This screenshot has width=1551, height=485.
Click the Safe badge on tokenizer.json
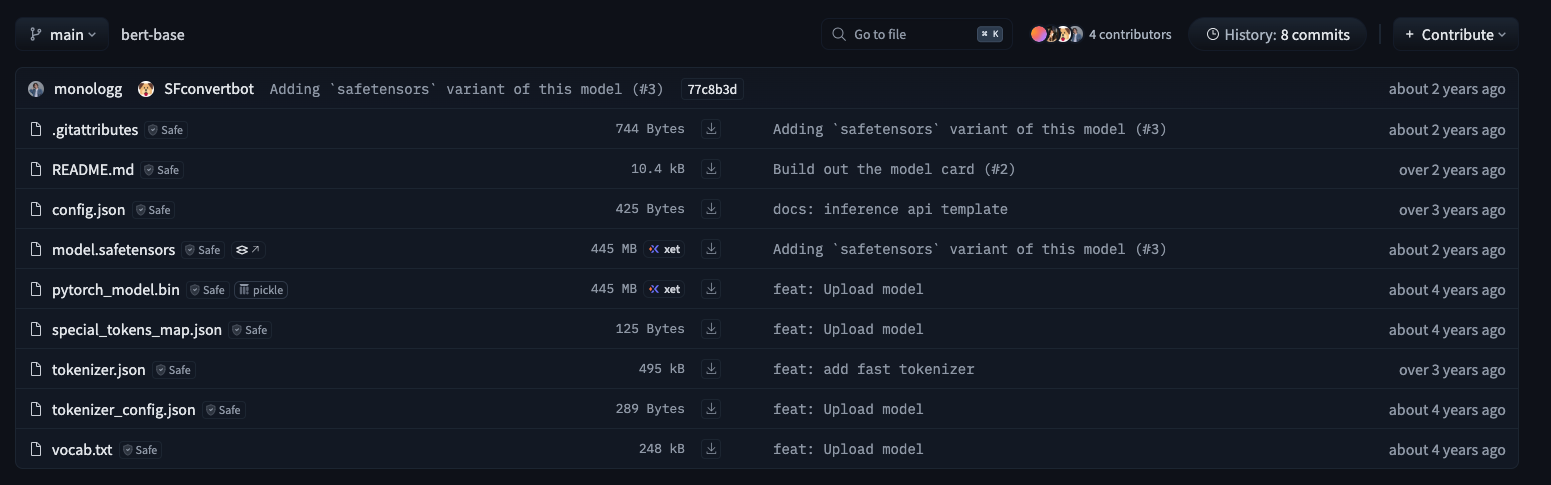point(174,370)
